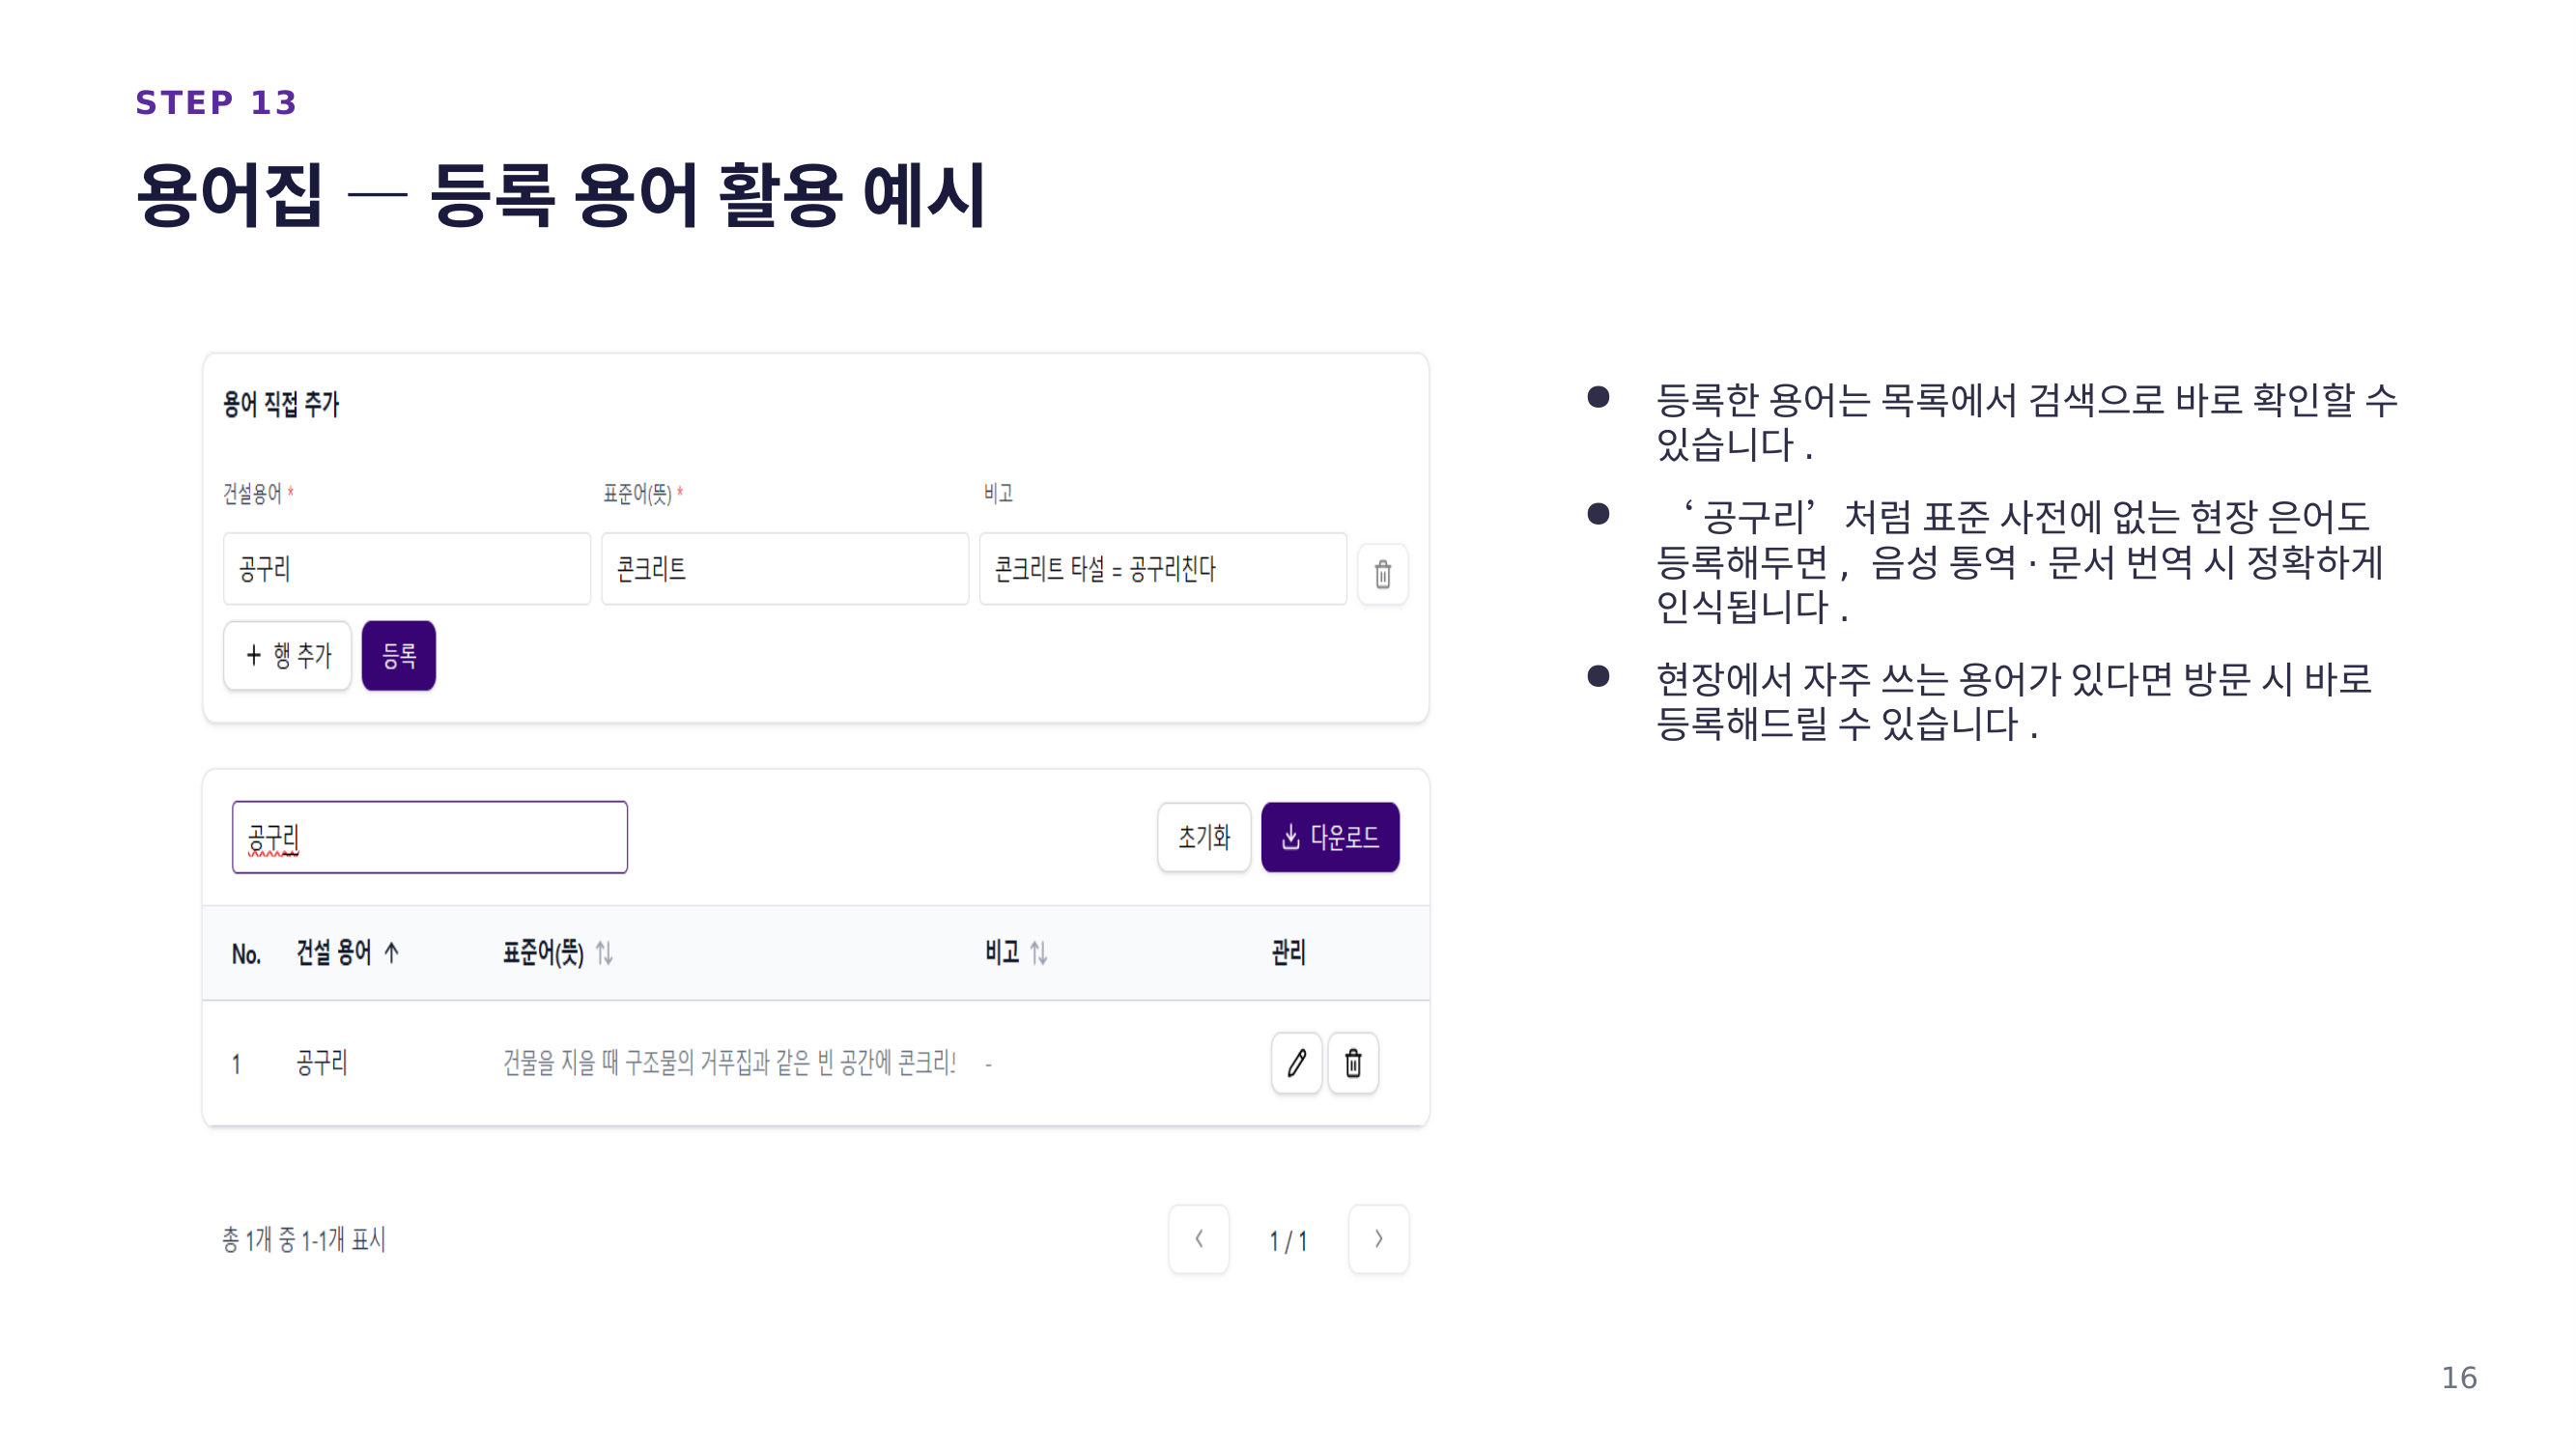Image resolution: width=2576 pixels, height=1449 pixels.
Task: Sort by 건설 용어 ascending arrow
Action: point(391,952)
